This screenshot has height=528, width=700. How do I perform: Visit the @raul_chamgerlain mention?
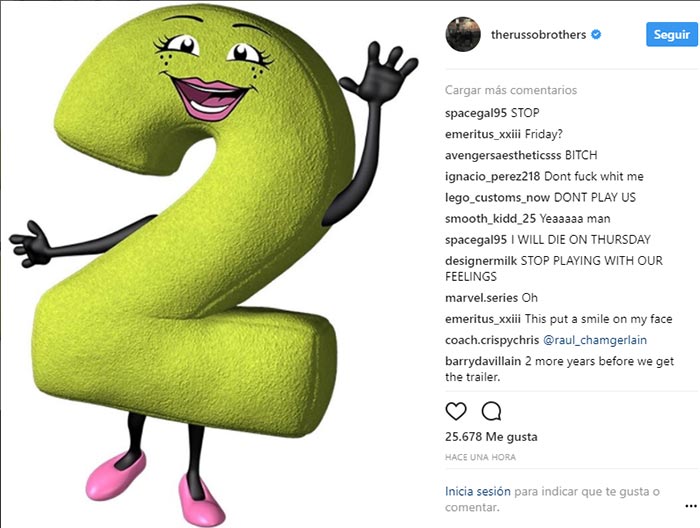[x=595, y=340]
